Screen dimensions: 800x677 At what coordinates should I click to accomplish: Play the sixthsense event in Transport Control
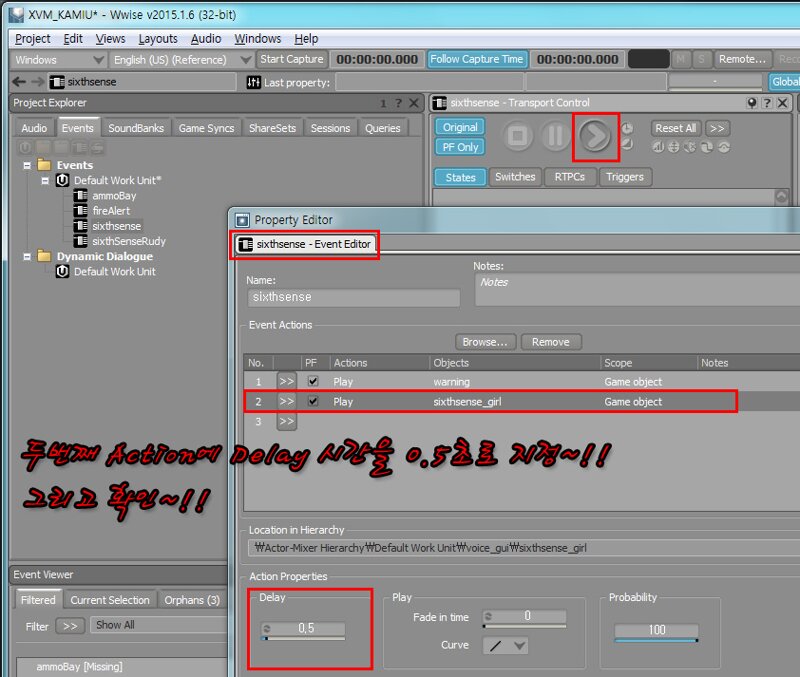(x=594, y=136)
